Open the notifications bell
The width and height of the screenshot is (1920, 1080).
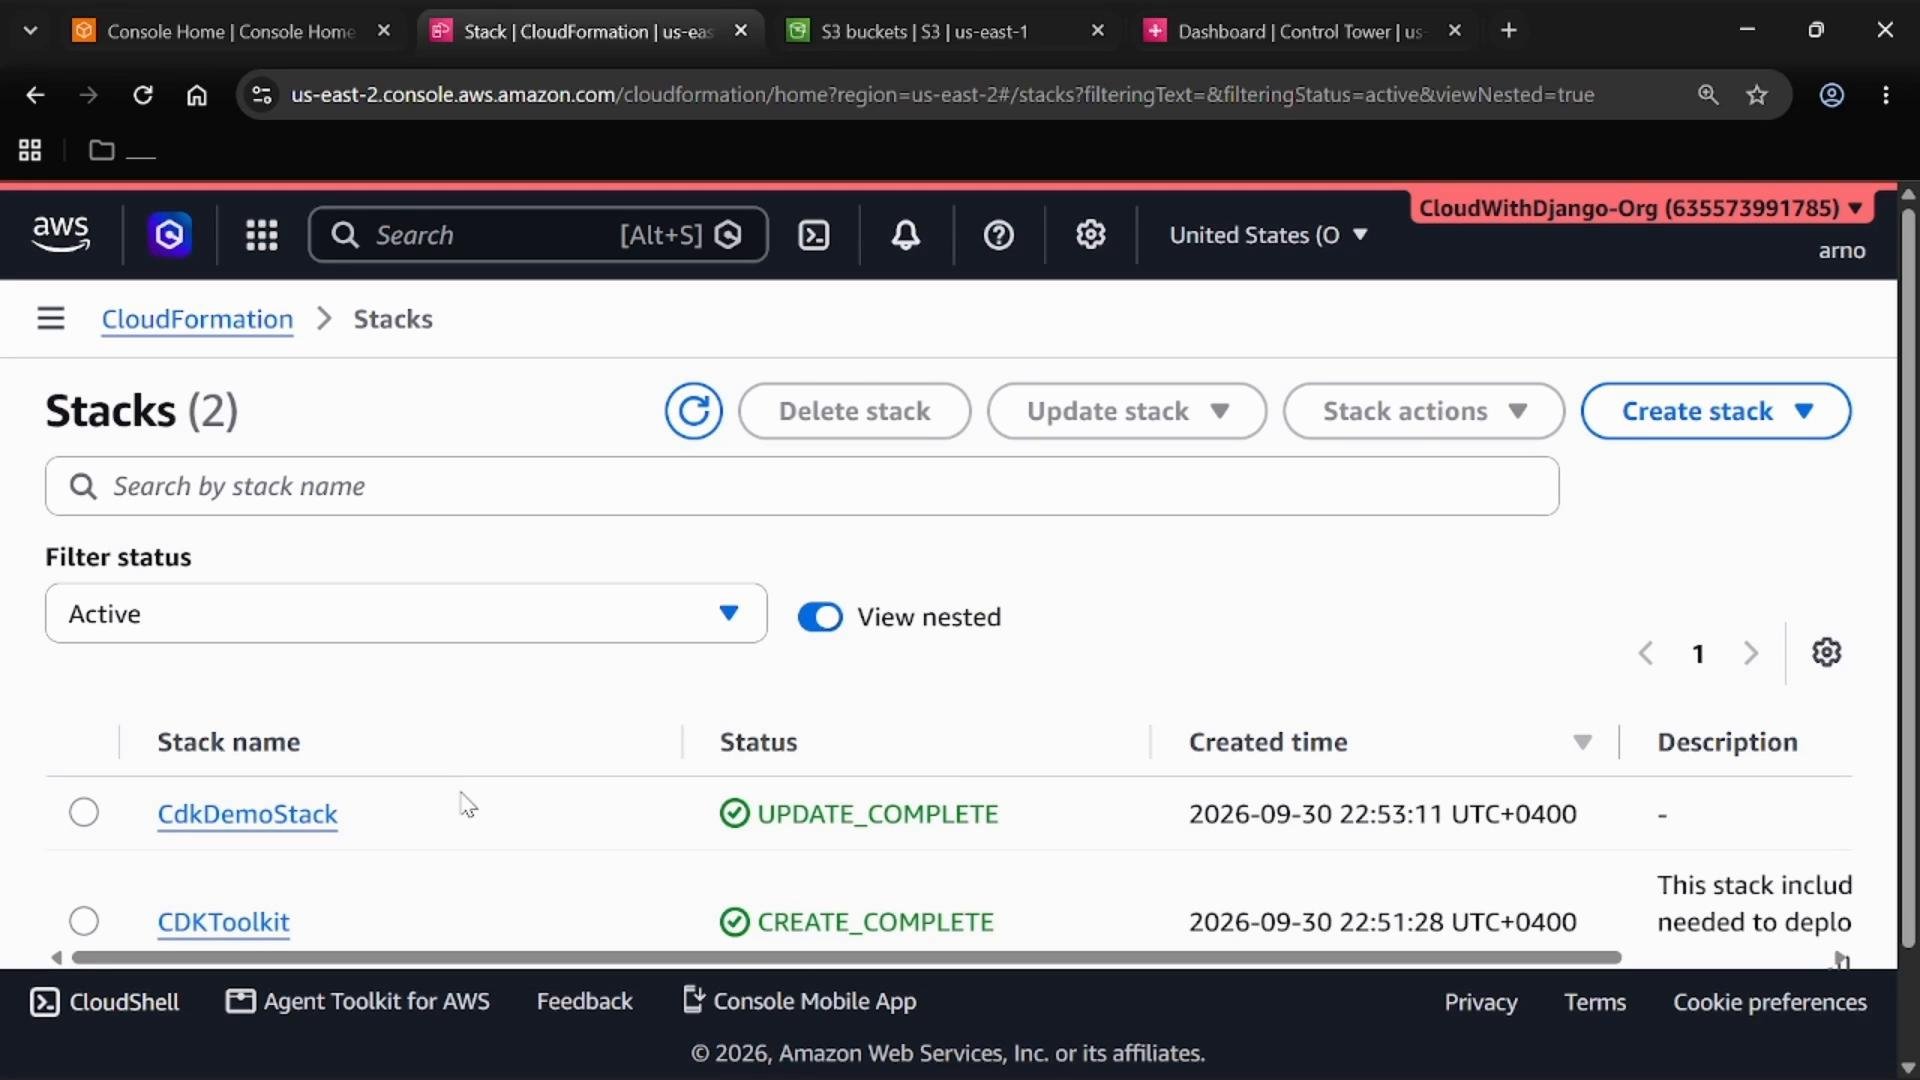[906, 235]
